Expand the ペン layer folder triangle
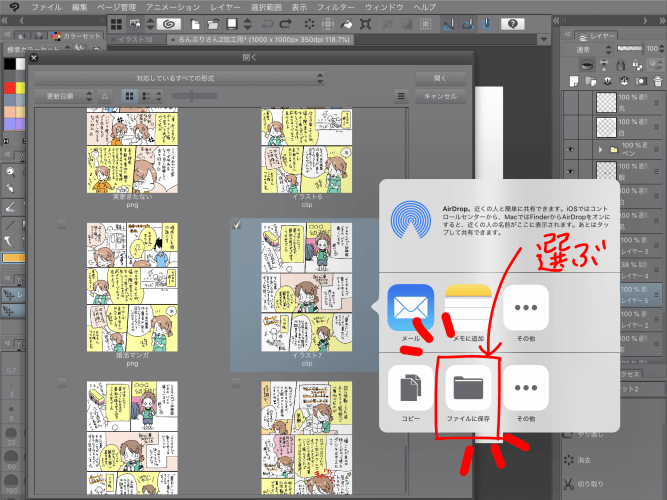This screenshot has width=667, height=500. [x=600, y=150]
